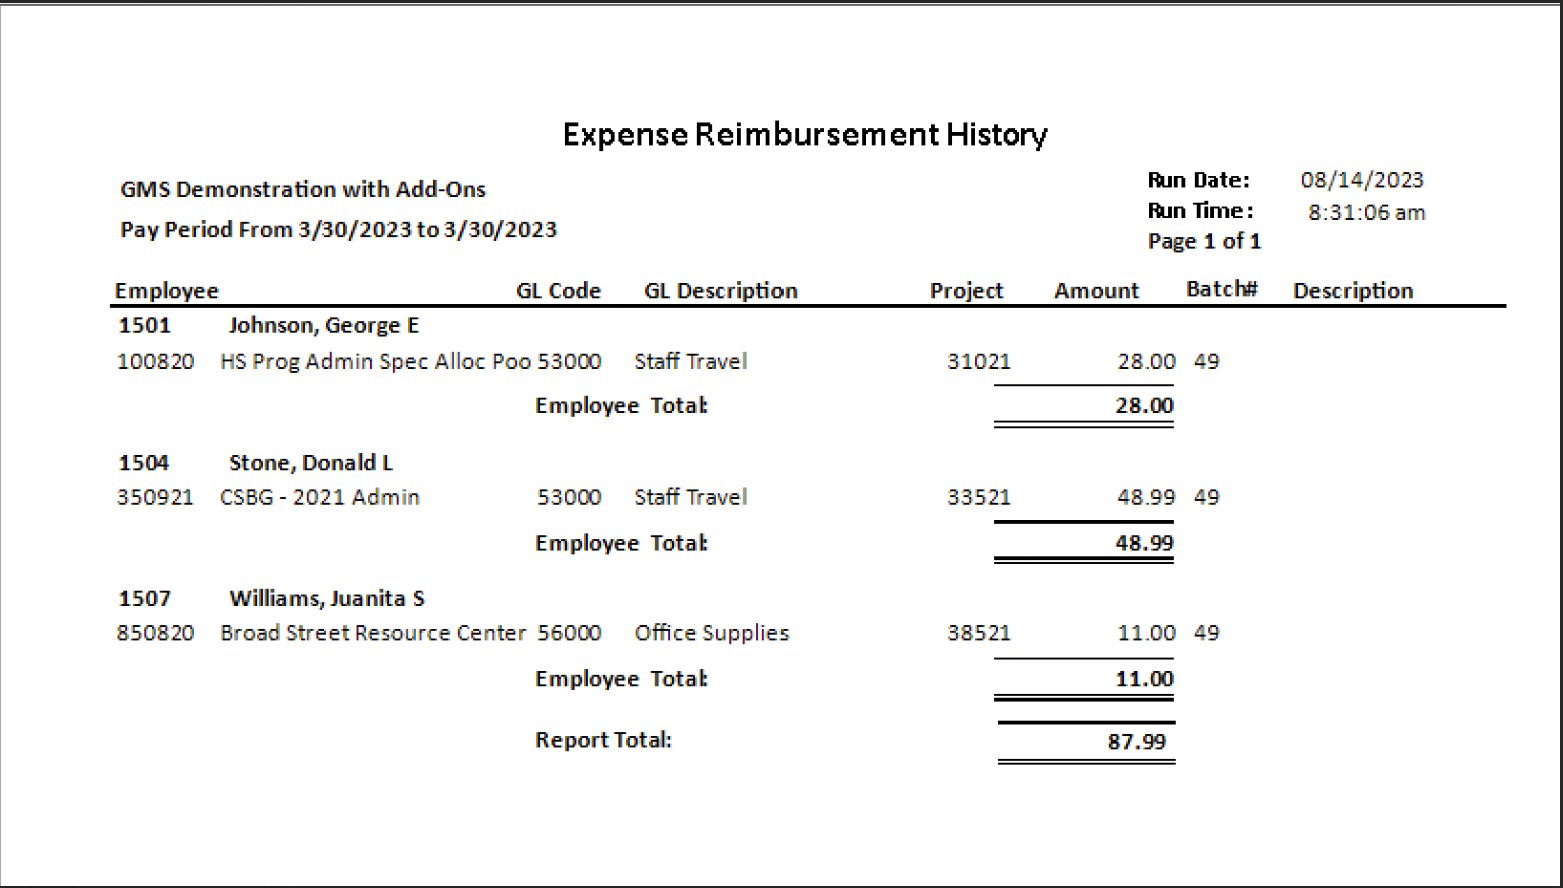This screenshot has height=888, width=1563.
Task: Select the CSBG - 2021 Admin entry
Action: point(320,498)
